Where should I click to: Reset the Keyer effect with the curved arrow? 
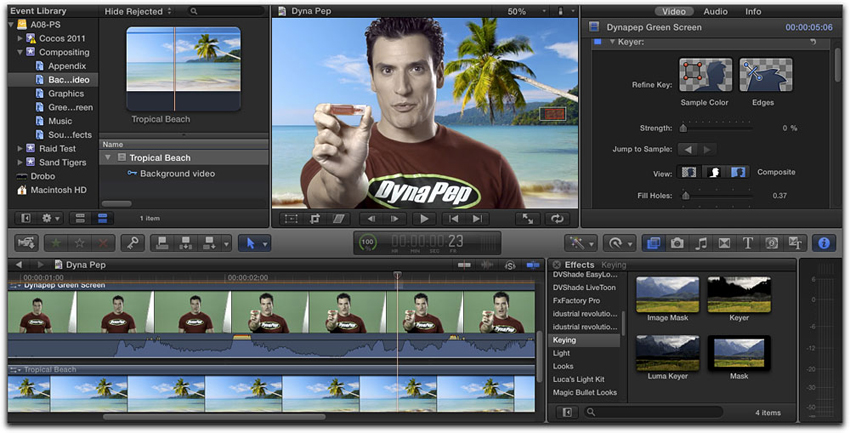click(813, 42)
